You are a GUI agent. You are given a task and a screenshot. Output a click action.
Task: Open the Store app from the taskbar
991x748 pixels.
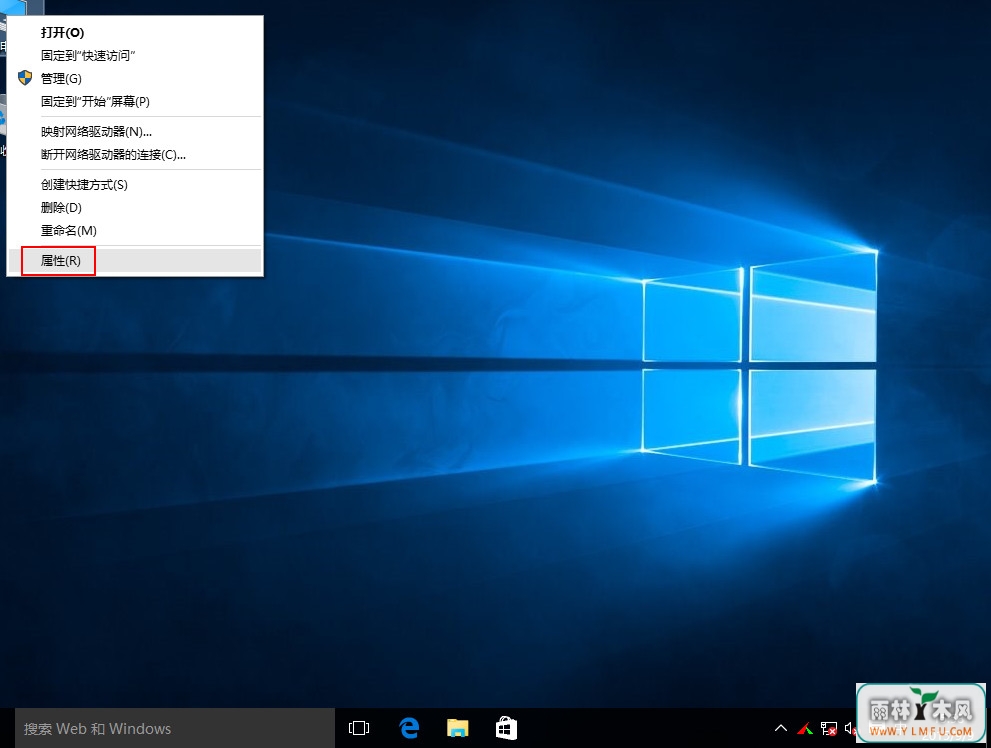click(x=506, y=728)
